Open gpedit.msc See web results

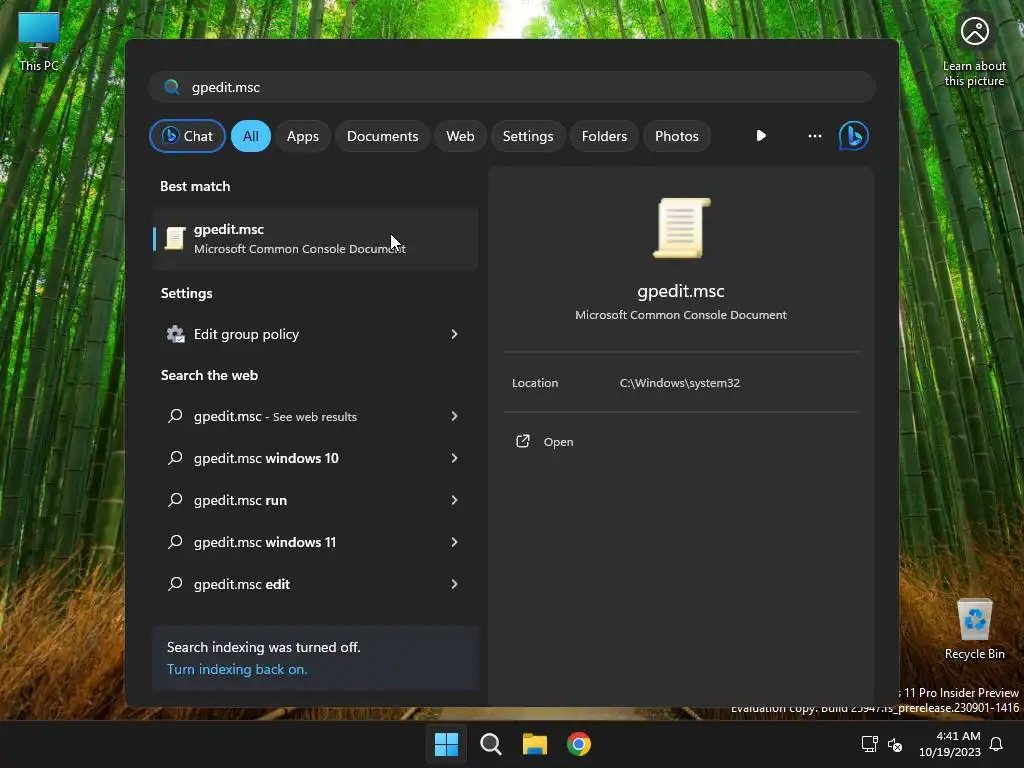coord(315,416)
